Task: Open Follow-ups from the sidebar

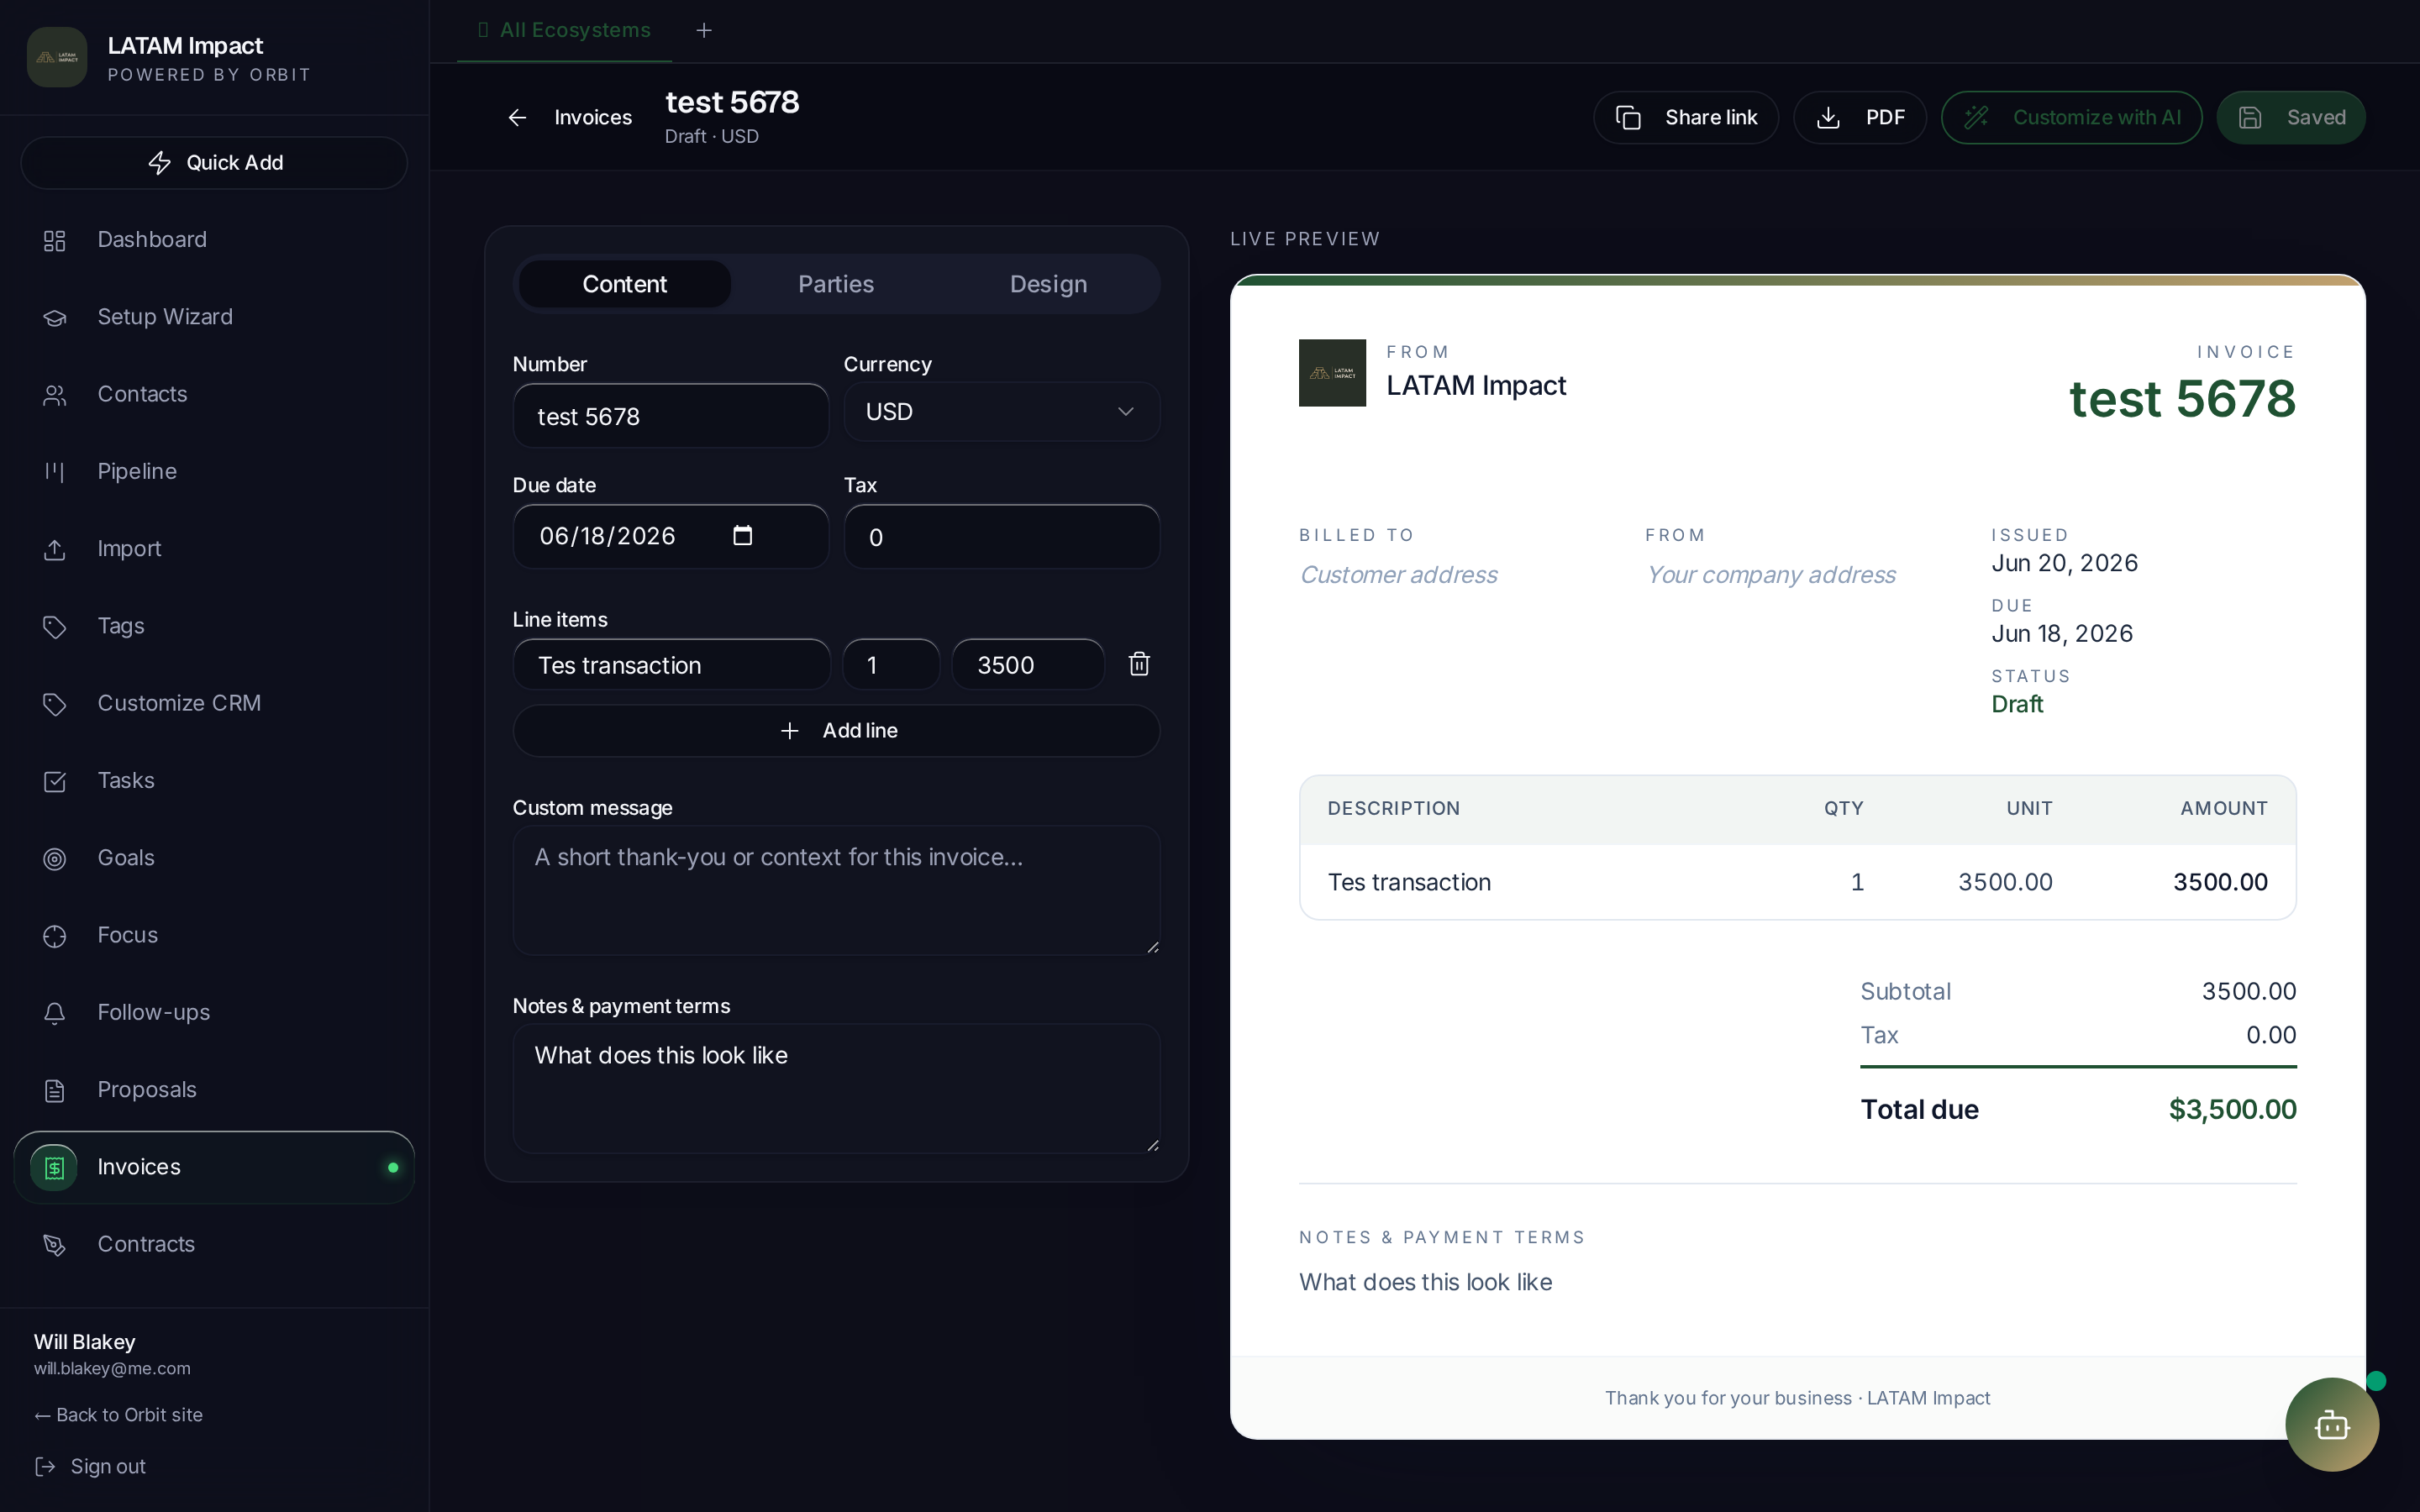Action: tap(214, 1012)
